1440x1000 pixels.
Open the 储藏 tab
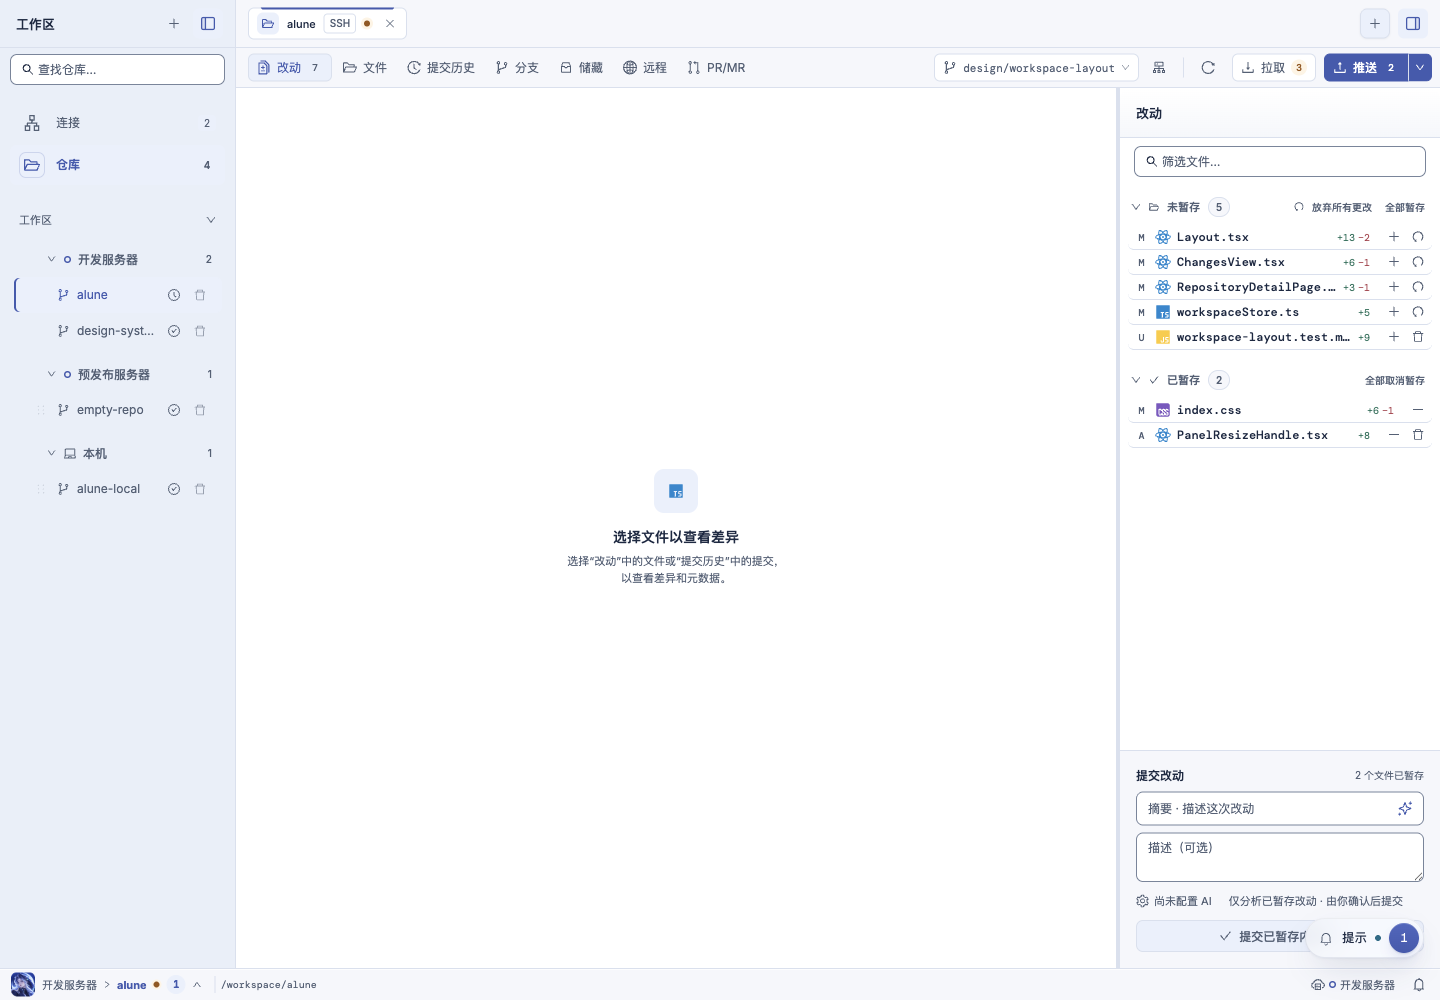581,68
